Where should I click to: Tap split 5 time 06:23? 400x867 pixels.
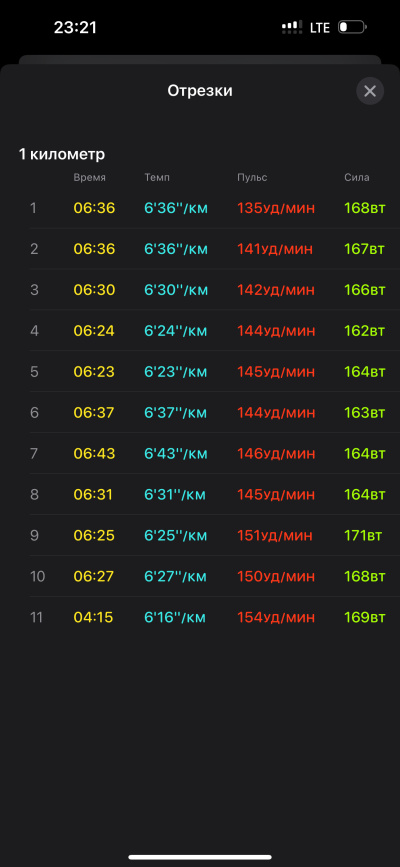coord(94,372)
